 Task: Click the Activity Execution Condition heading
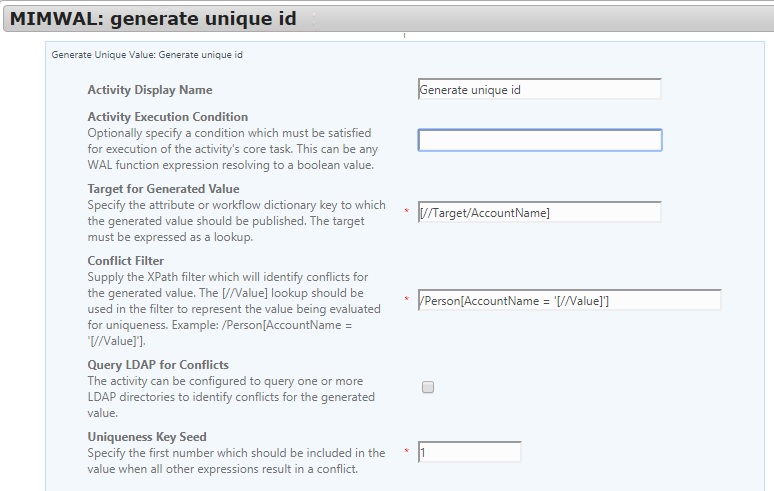click(x=168, y=117)
